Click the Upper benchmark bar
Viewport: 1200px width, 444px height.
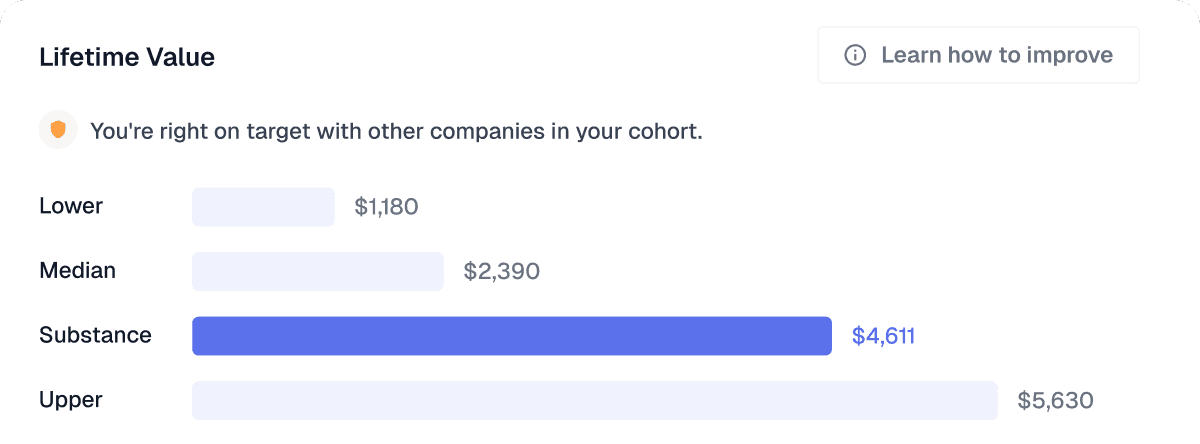(594, 400)
